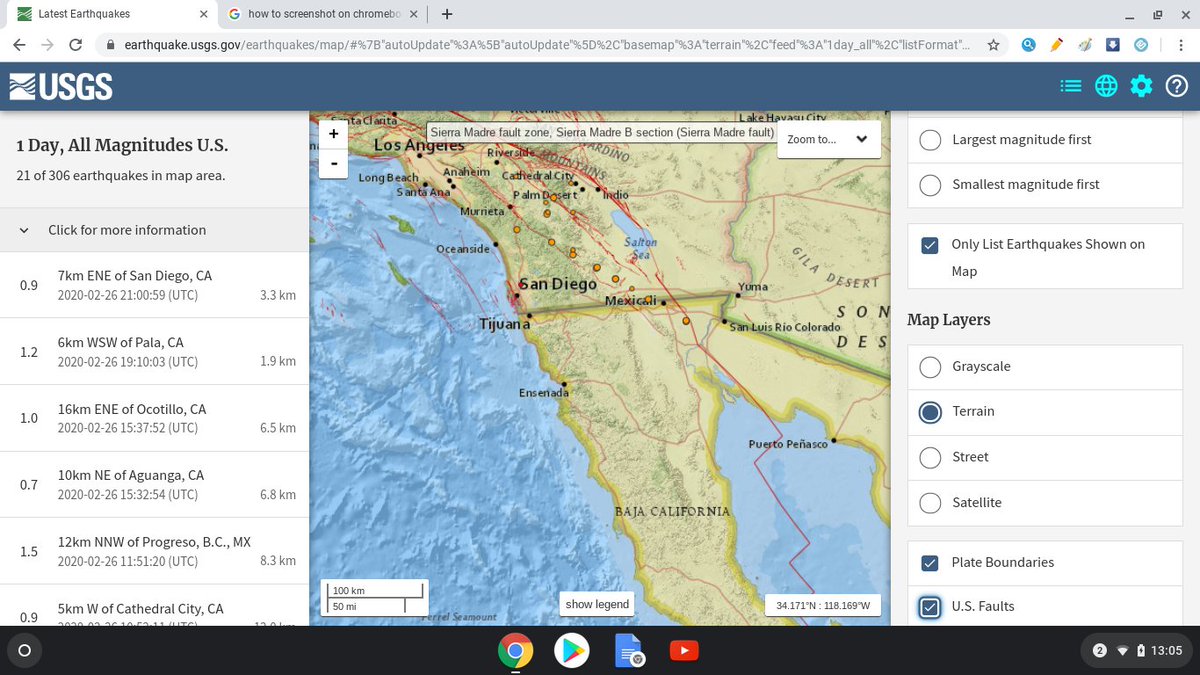Click the round teal extension icon

point(1141,45)
